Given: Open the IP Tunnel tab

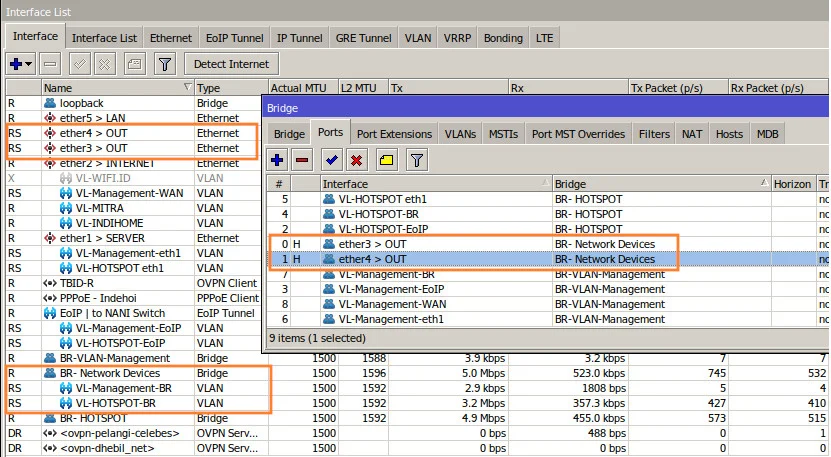Looking at the screenshot, I should (x=299, y=38).
